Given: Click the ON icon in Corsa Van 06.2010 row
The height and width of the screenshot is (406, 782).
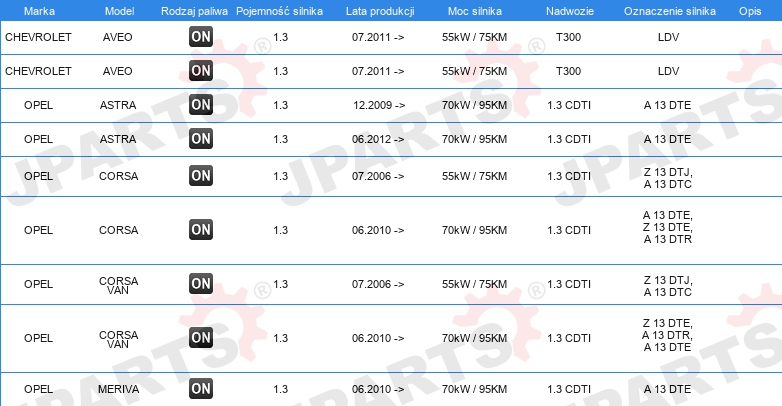Looking at the screenshot, I should click(201, 337).
